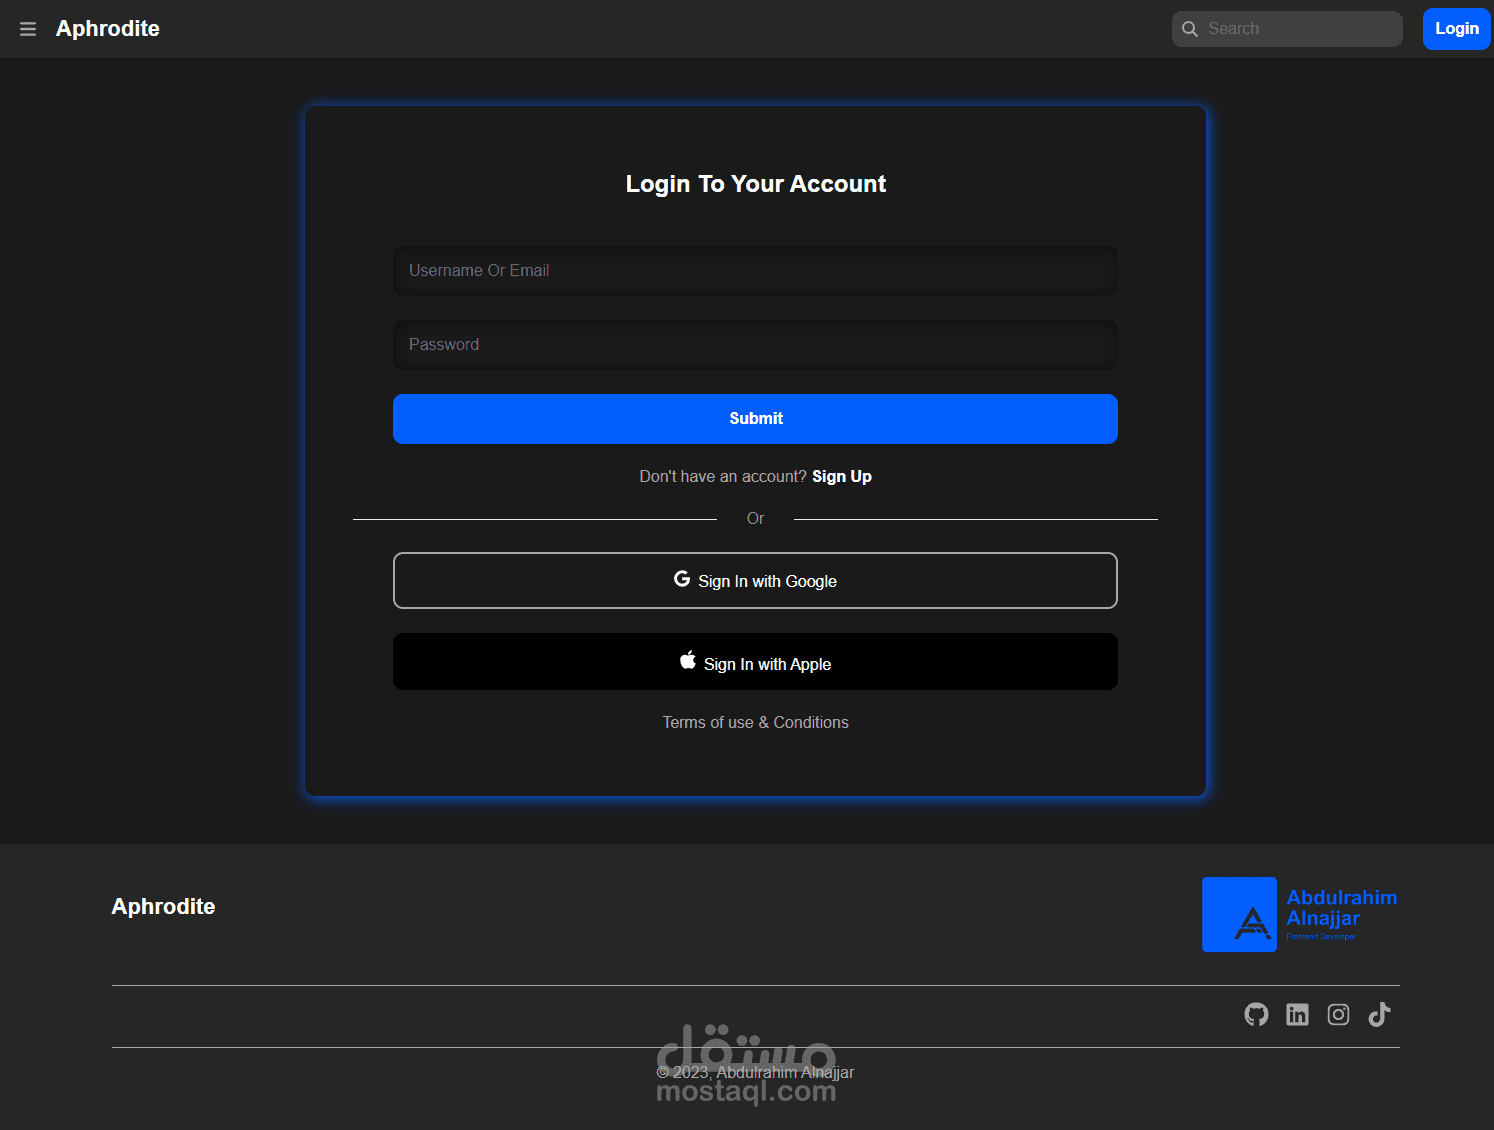Click the Abdulrahim Alnajjar logo thumbnail

[1239, 914]
